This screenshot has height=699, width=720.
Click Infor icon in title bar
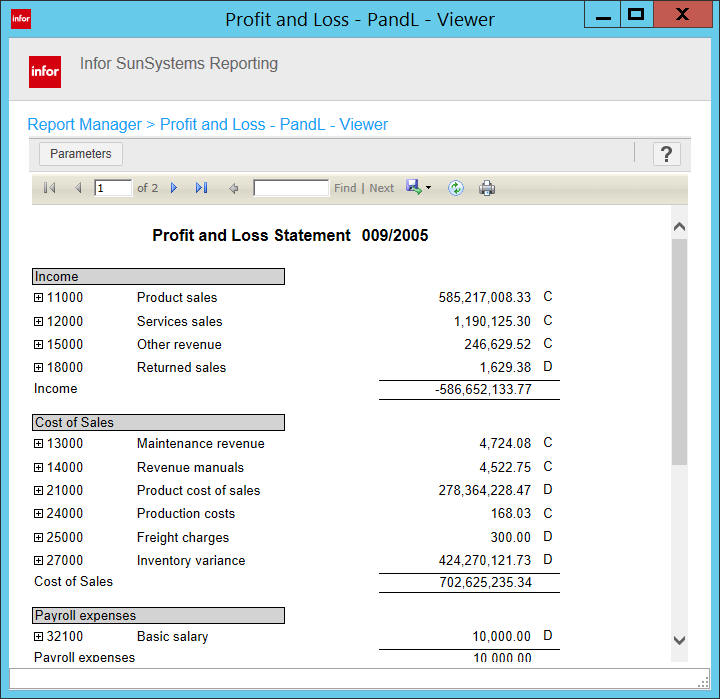[21, 19]
